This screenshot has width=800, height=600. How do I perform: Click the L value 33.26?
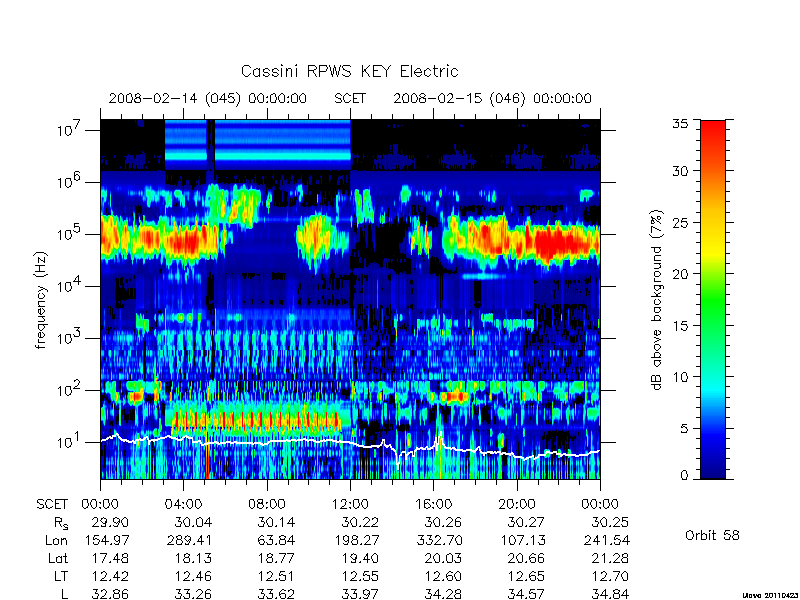[193, 594]
